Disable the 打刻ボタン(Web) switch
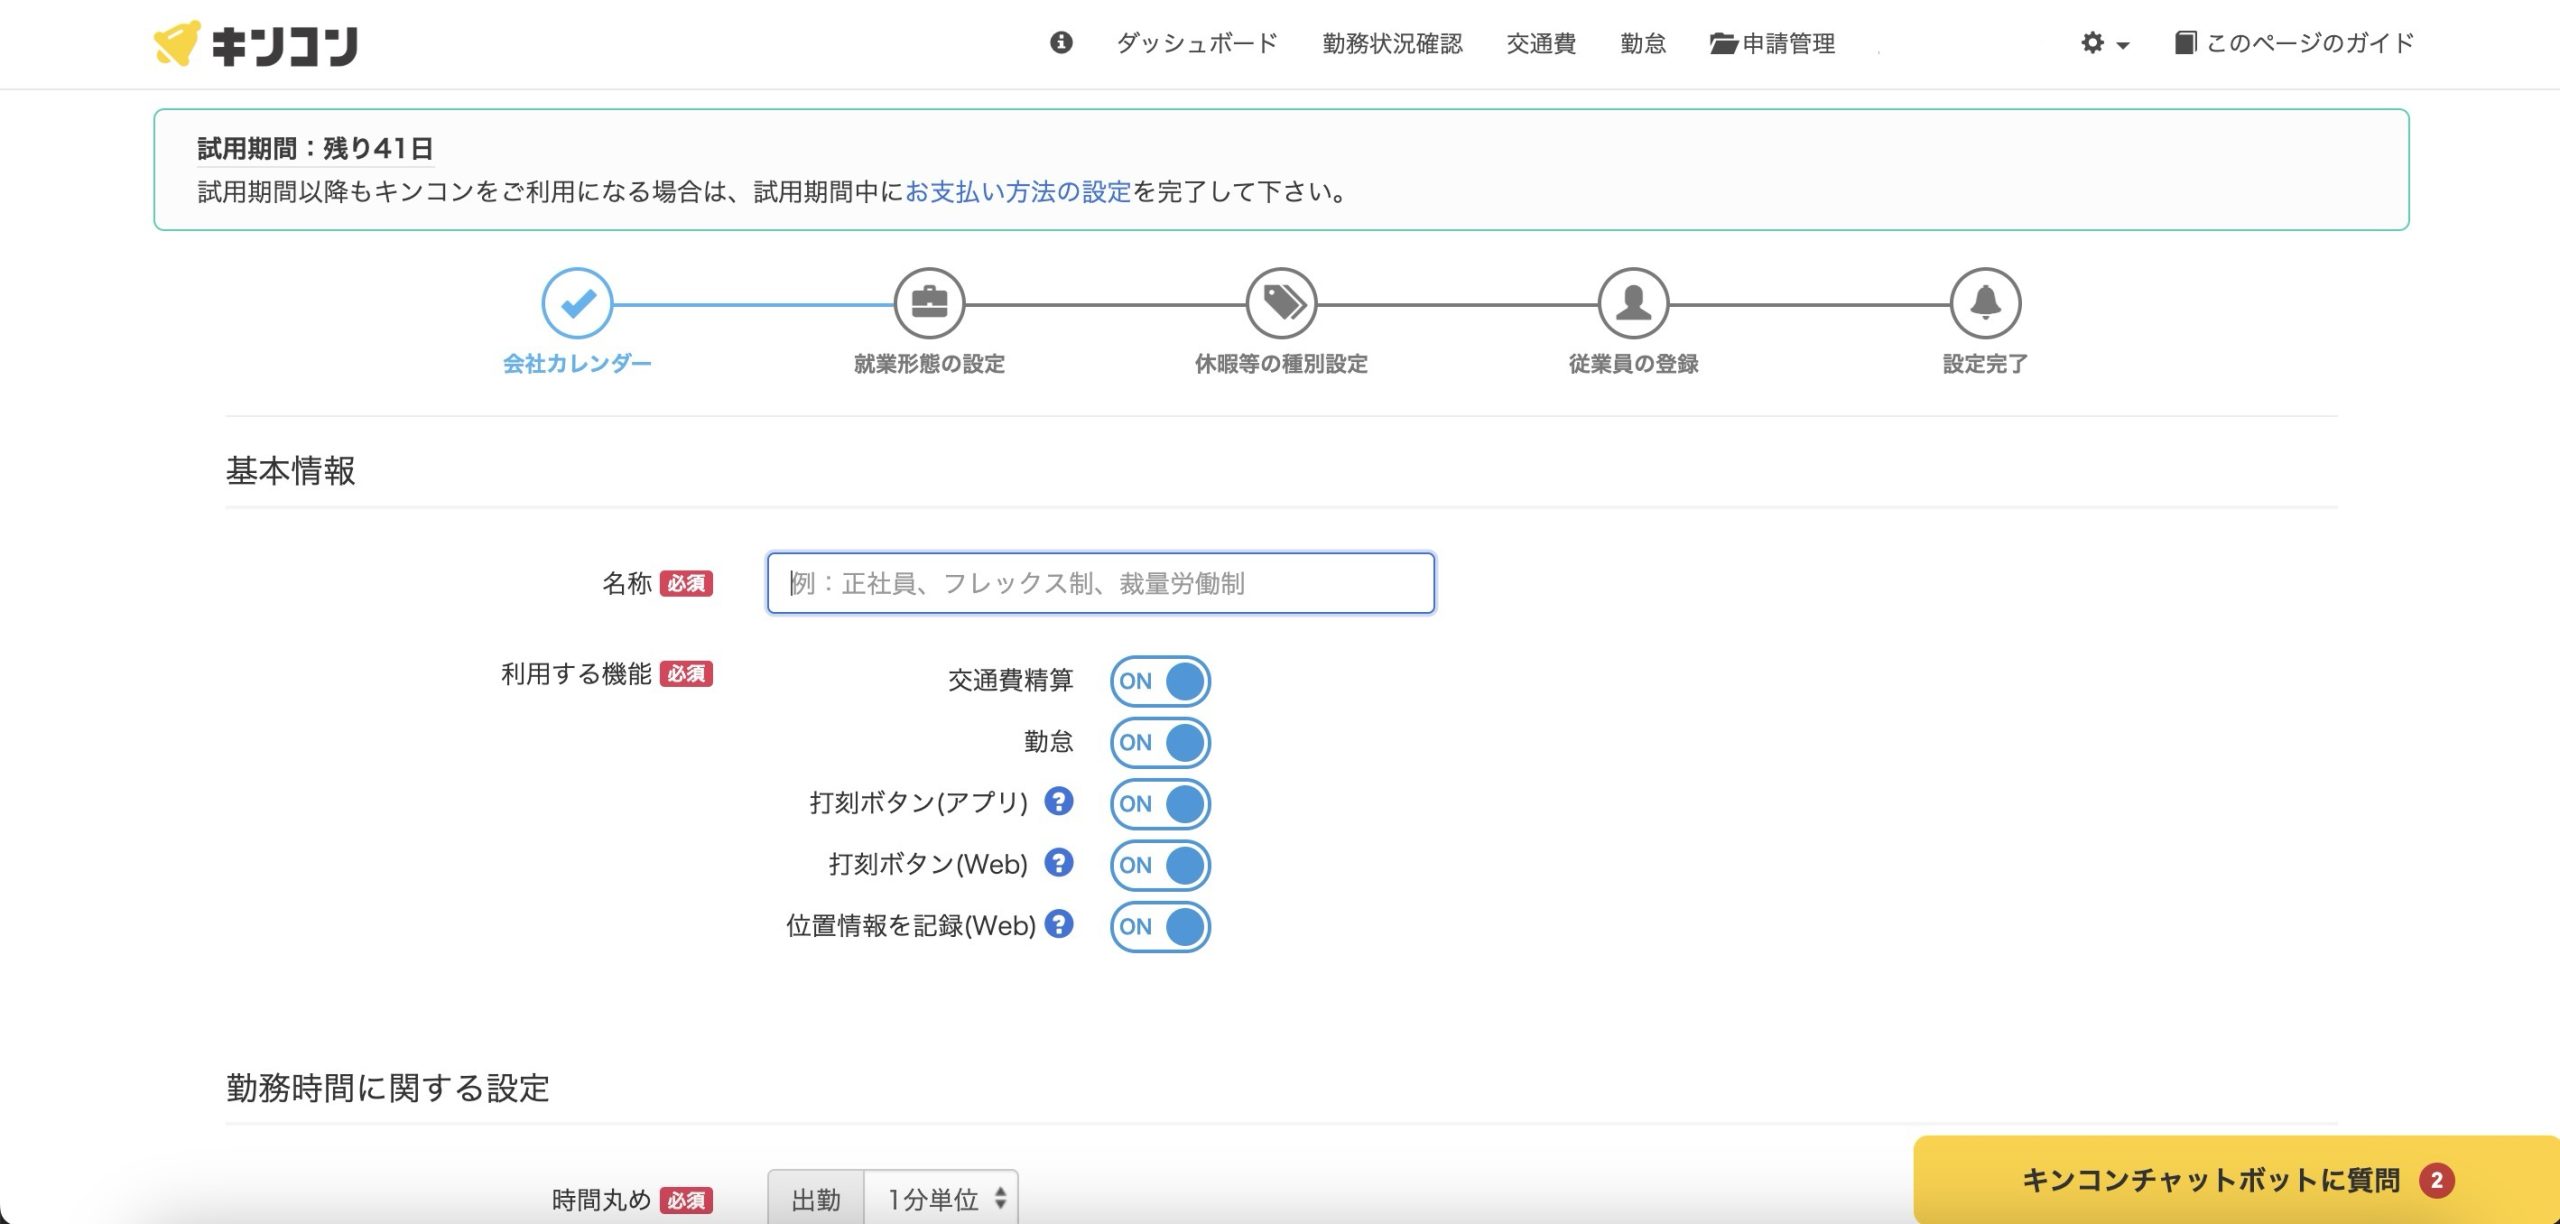The image size is (2560, 1224). (1160, 865)
